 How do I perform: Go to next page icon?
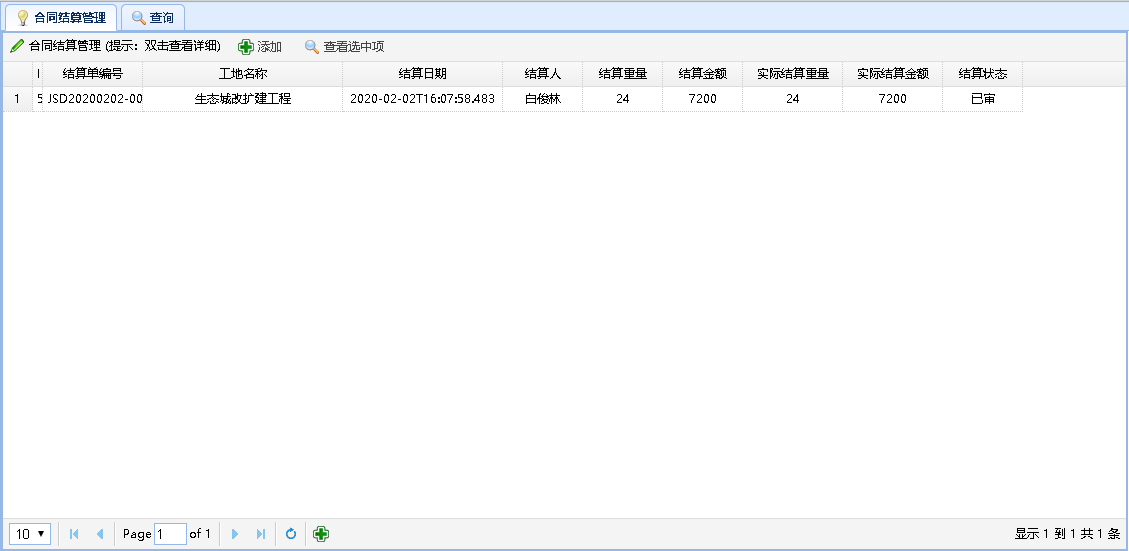pos(235,534)
